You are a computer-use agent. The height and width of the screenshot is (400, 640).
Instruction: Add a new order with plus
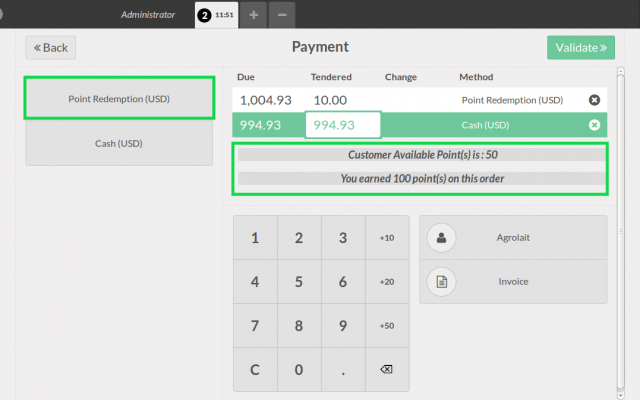point(253,15)
